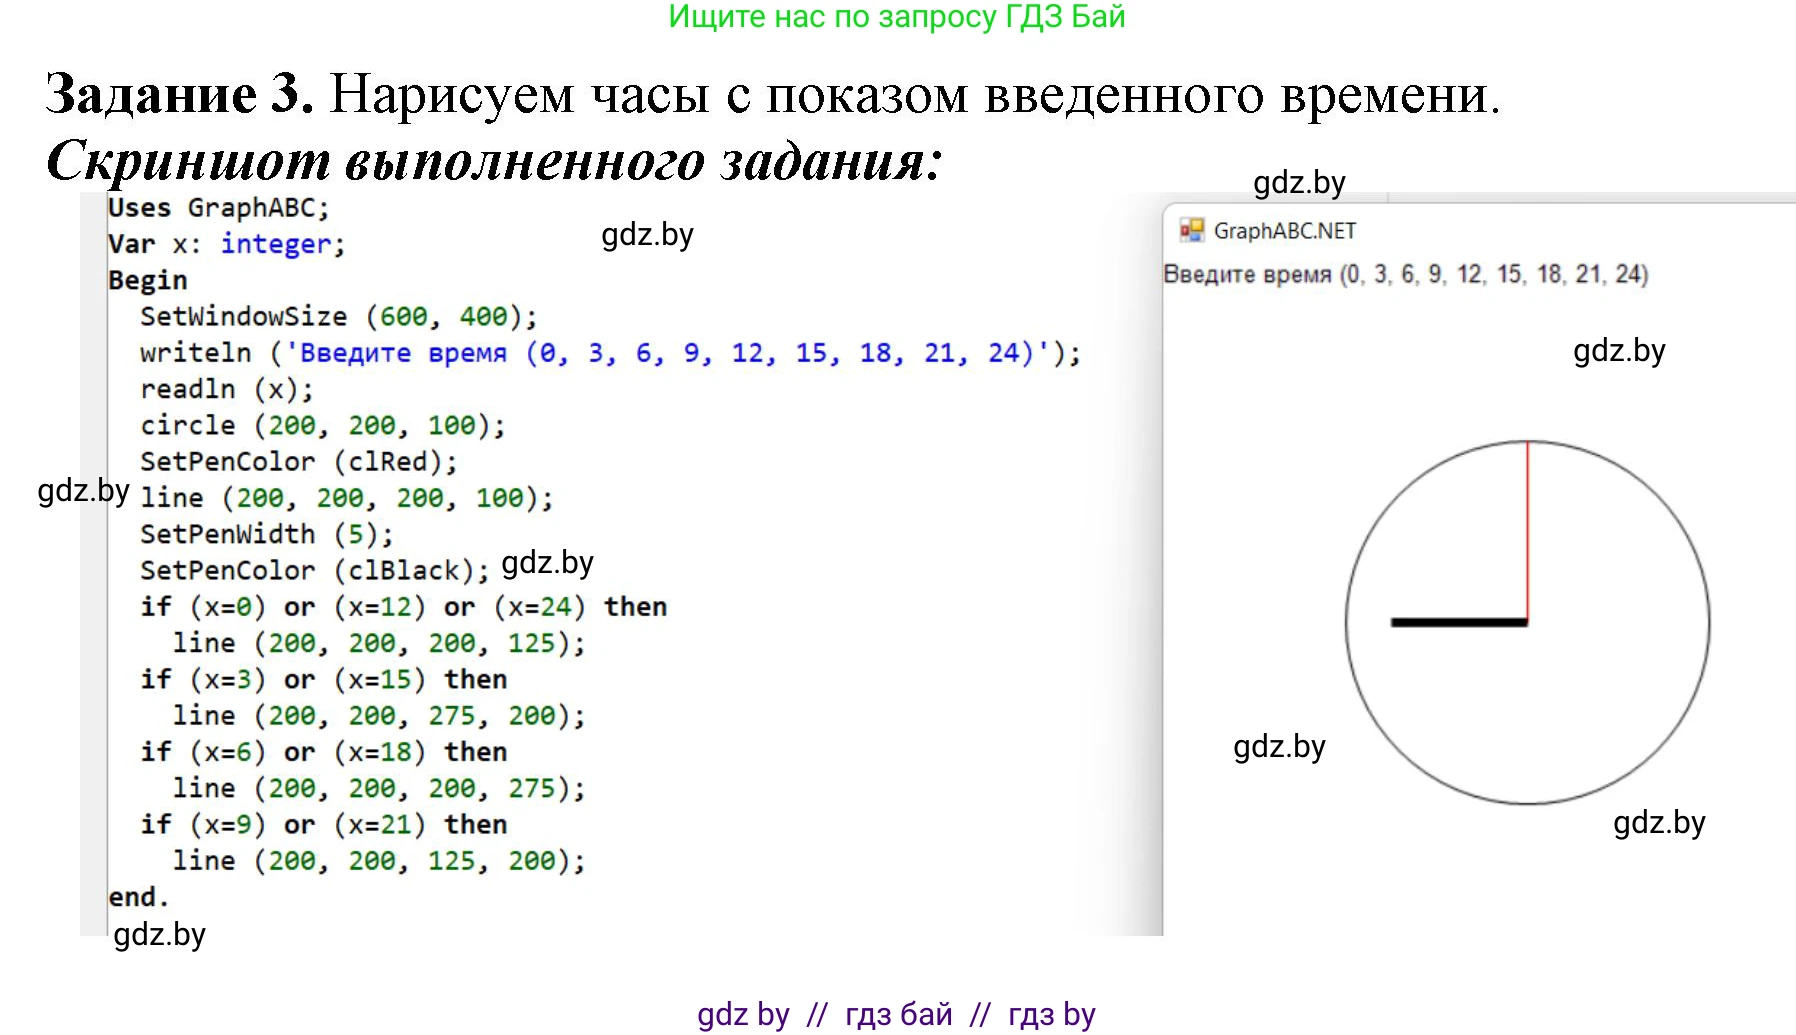This screenshot has width=1796, height=1035.
Task: Select the 'Введите время' prompt in output window
Action: tap(1405, 274)
